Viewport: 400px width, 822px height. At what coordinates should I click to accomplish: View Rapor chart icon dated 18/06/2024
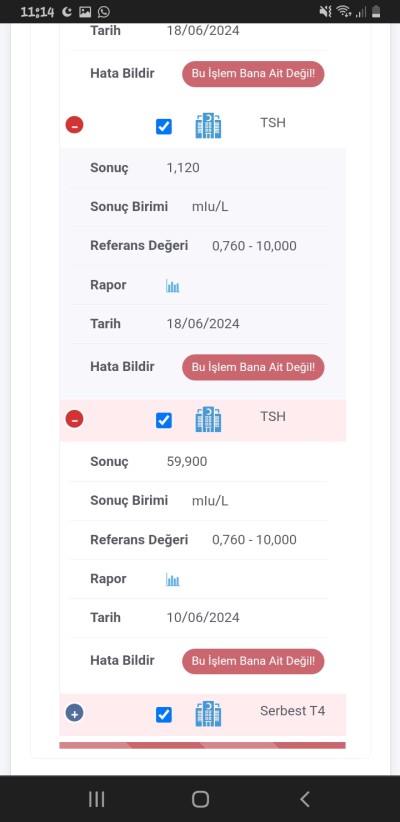[x=173, y=286]
